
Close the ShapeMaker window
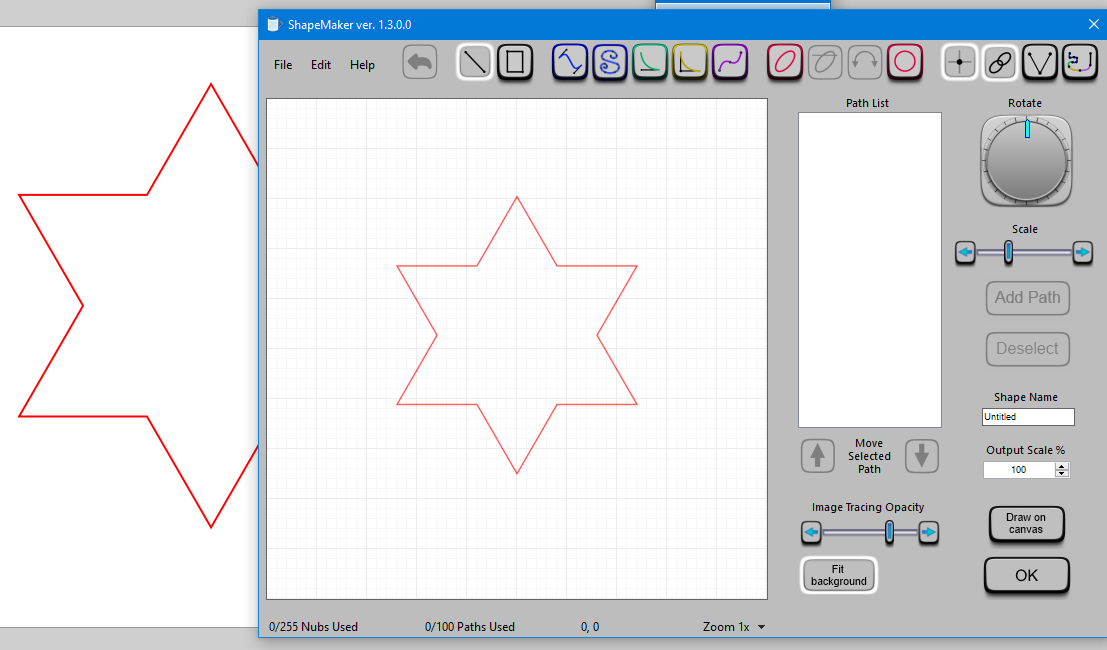(1093, 24)
